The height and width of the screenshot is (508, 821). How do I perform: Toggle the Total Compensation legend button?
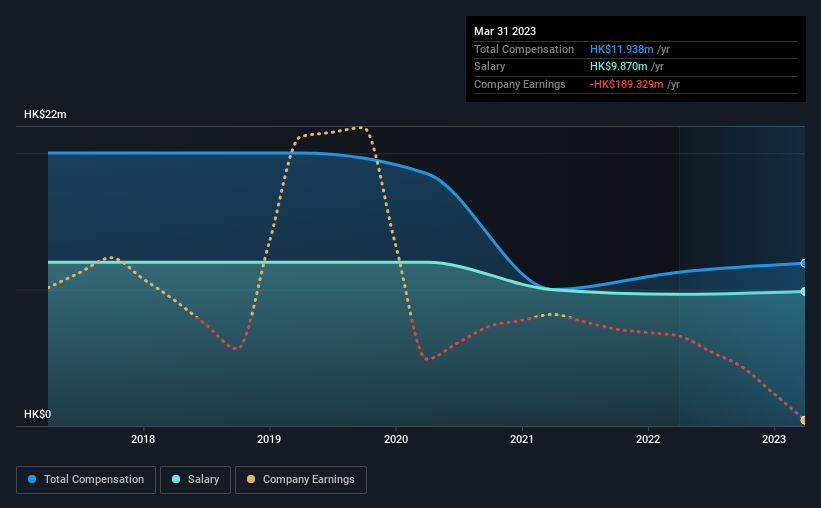pos(86,480)
